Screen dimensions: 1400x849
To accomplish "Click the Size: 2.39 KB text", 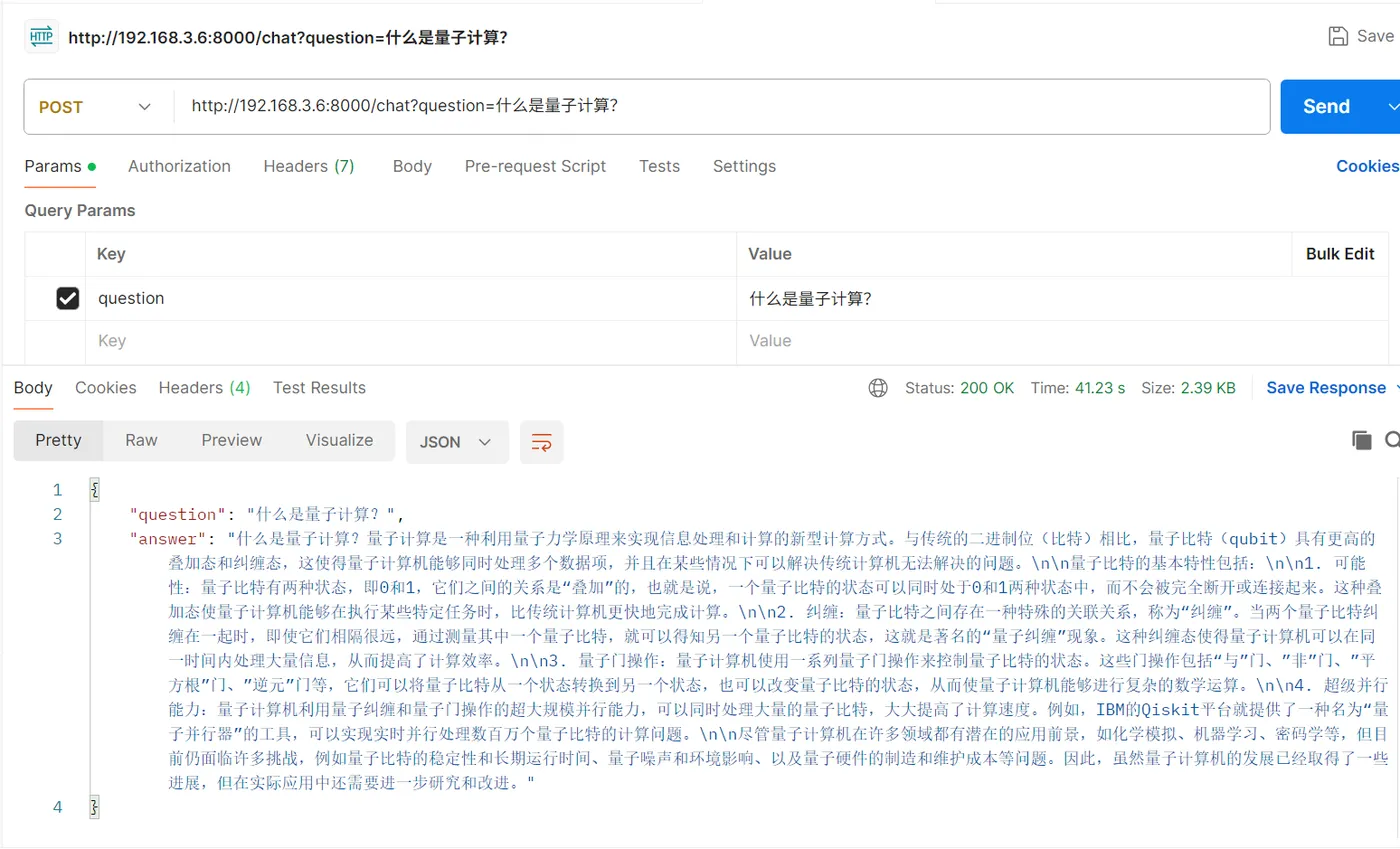I will 1188,388.
